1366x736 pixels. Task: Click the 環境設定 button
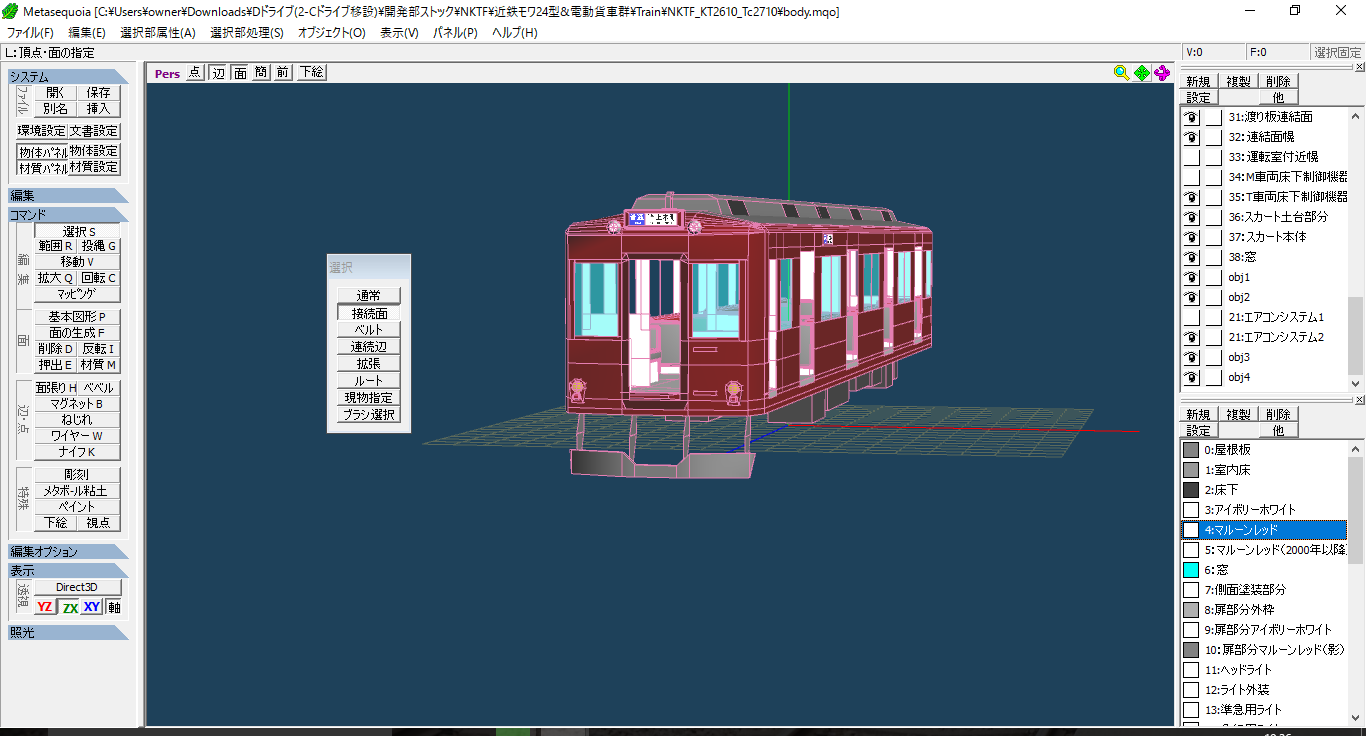point(42,131)
